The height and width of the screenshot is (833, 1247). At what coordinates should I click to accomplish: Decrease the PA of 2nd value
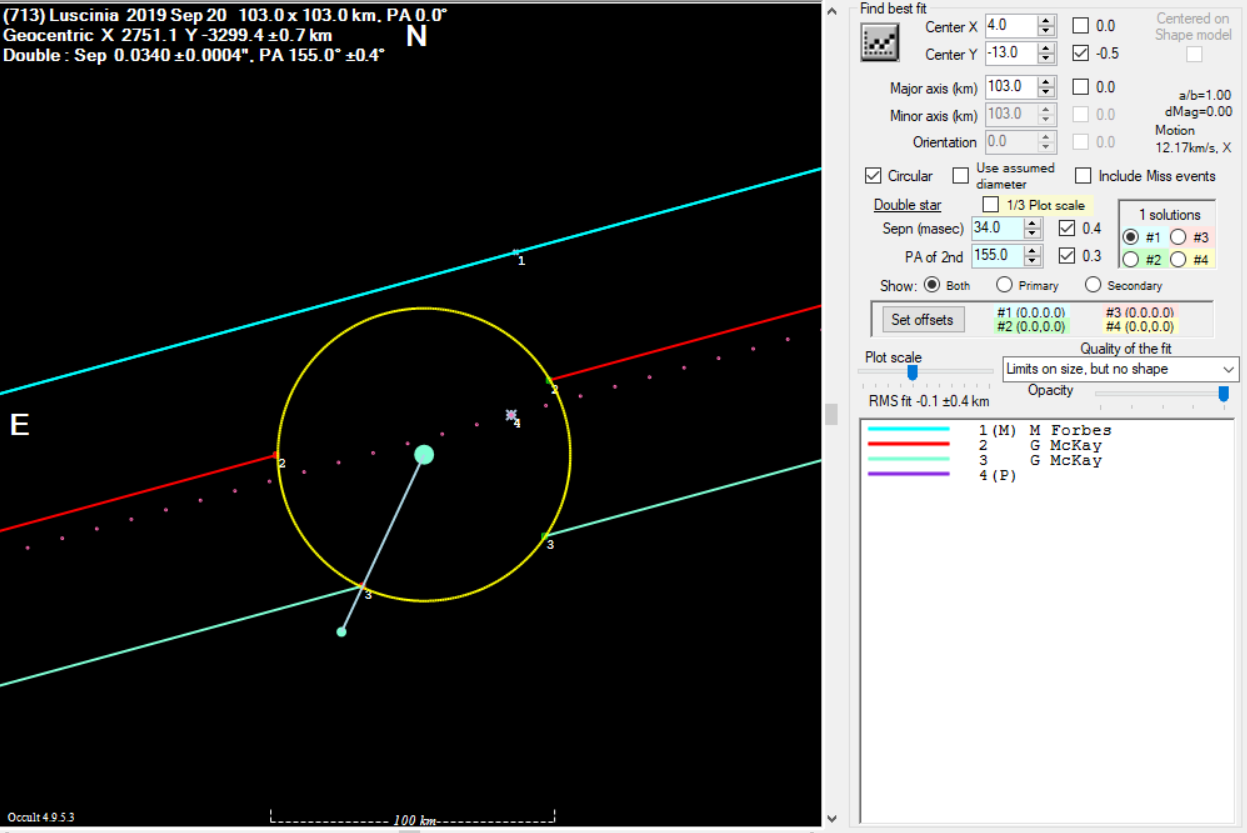point(1033,261)
